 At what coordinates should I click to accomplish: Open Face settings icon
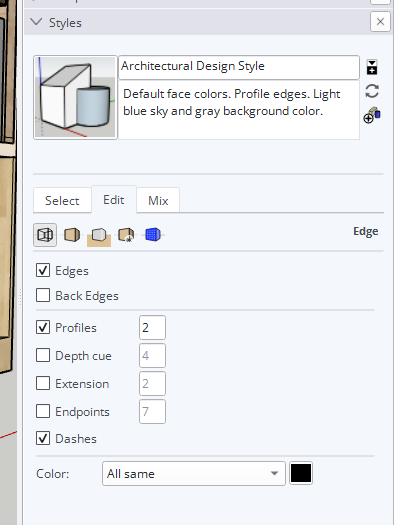pos(72,235)
